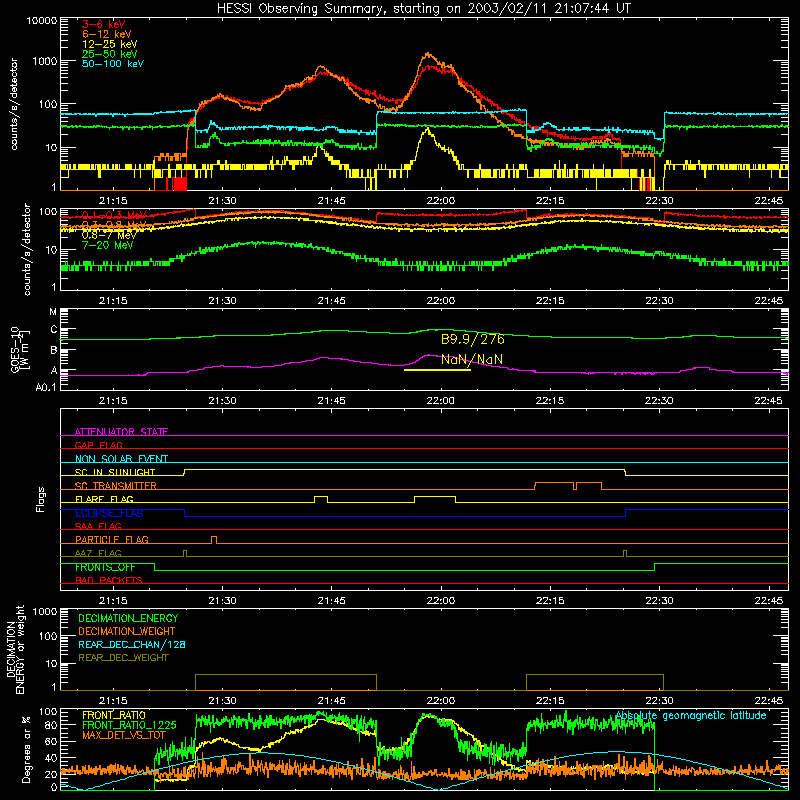Select the NON_SOLAR_EVENT flag label
This screenshot has width=800, height=800.
click(121, 459)
